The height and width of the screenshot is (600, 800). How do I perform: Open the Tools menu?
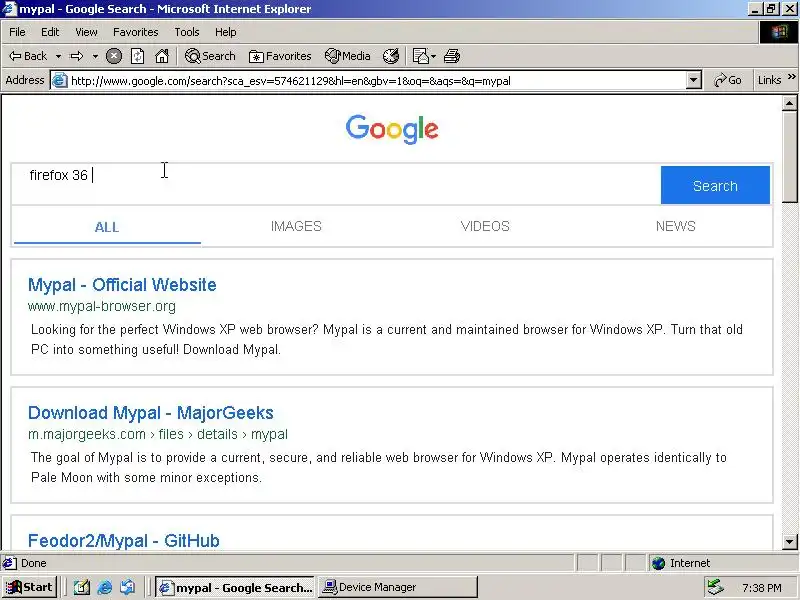[x=187, y=32]
